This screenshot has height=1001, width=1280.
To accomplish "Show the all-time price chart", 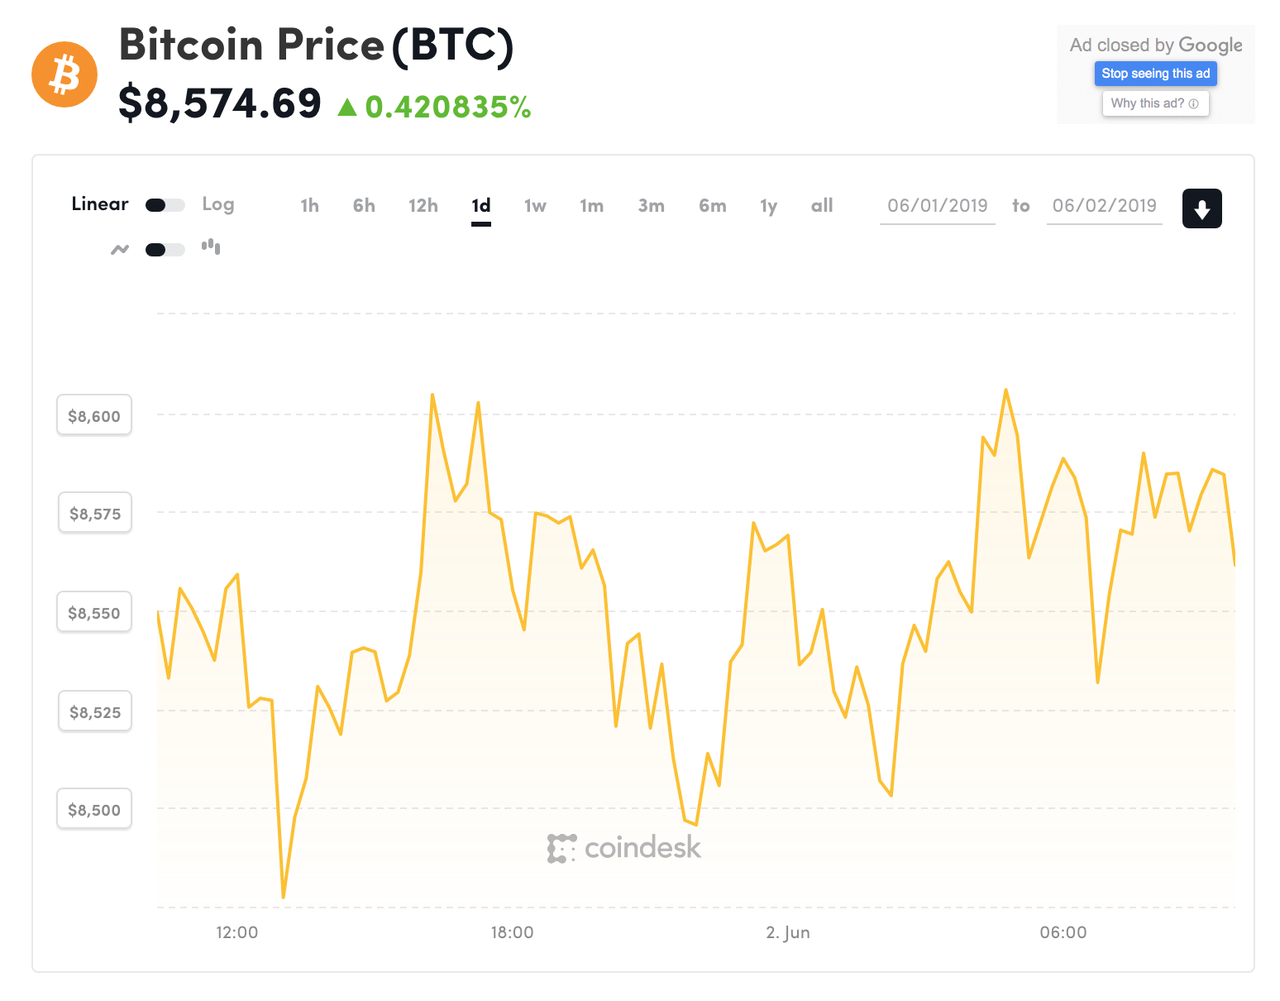I will coord(822,205).
